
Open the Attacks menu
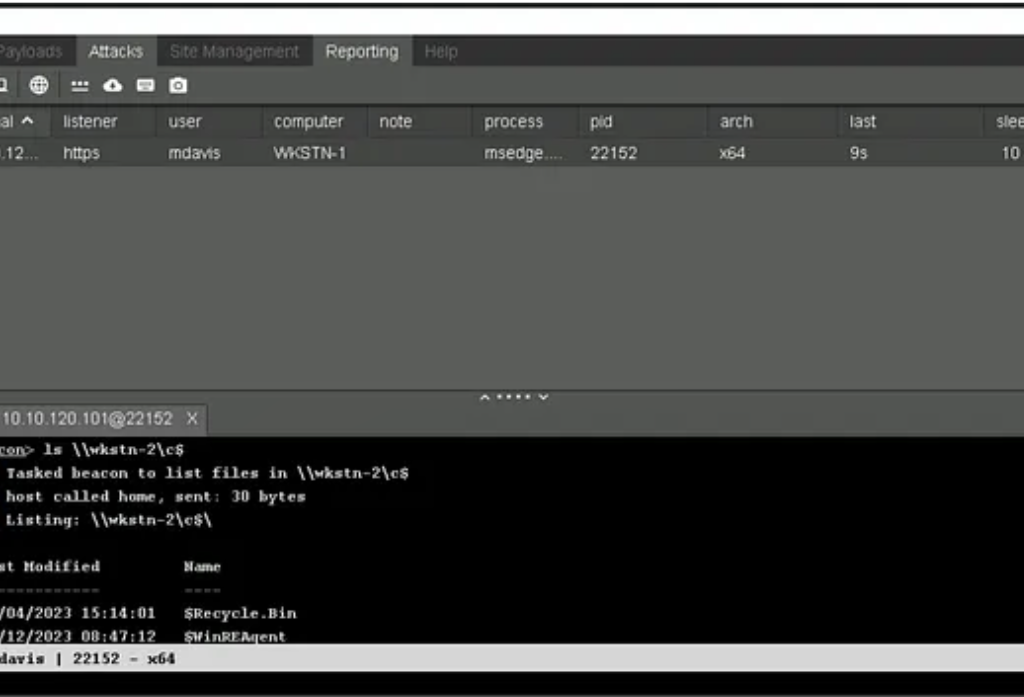[x=115, y=52]
